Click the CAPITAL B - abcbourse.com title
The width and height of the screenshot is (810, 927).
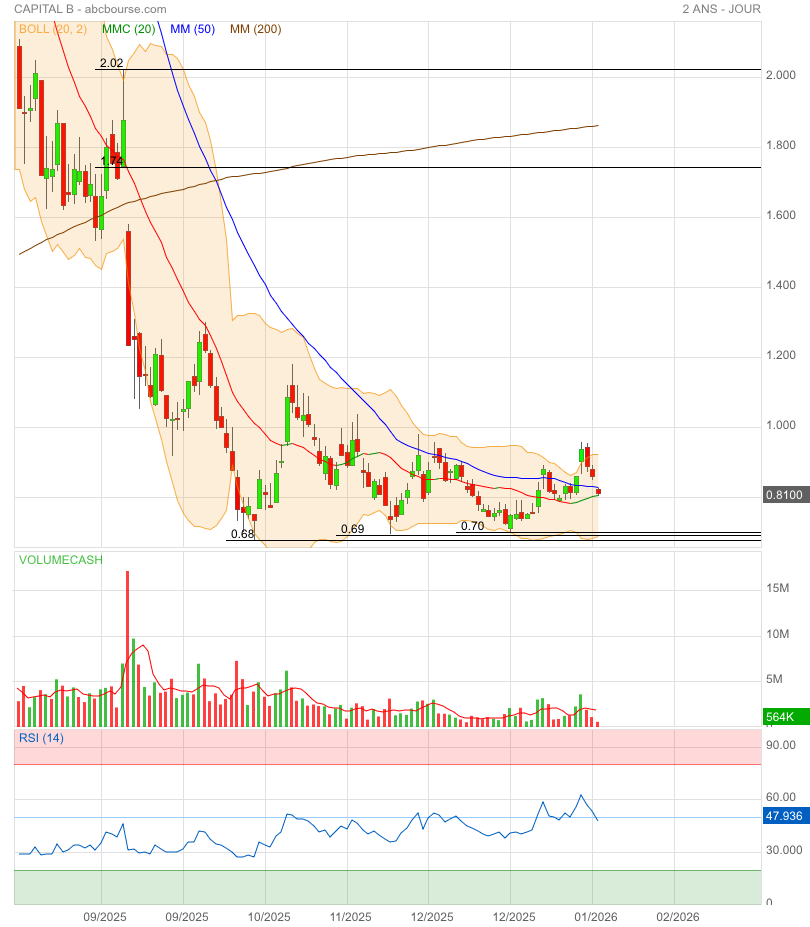pyautogui.click(x=90, y=9)
